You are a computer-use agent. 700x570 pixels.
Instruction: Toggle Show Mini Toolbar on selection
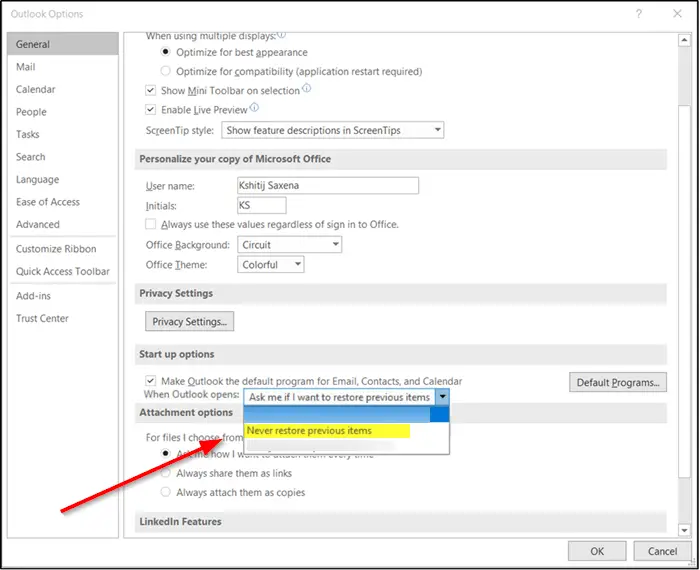(150, 90)
